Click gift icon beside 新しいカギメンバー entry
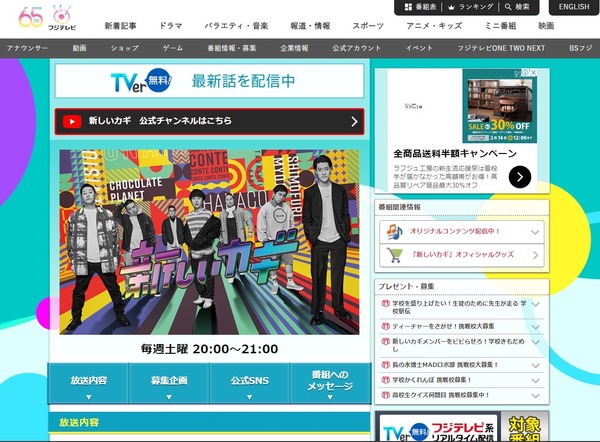Screen dimensions: 600x442 point(385,341)
